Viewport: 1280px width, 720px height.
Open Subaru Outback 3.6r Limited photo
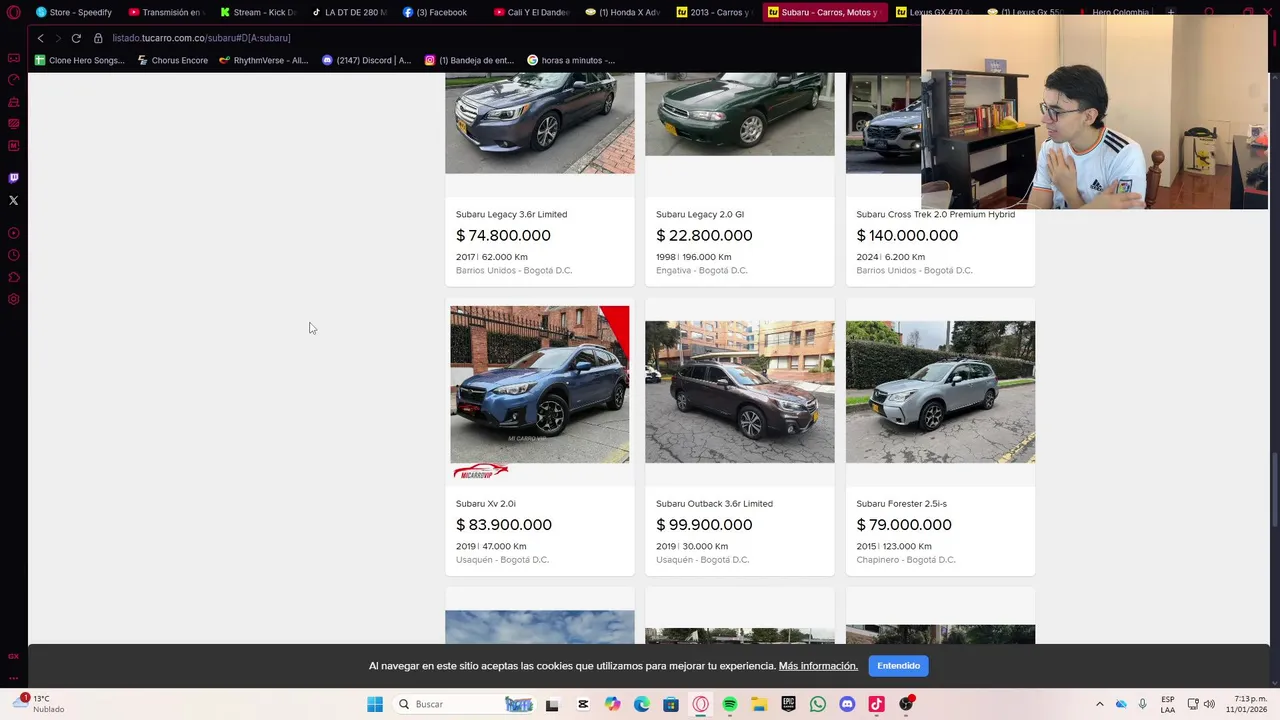pos(740,392)
